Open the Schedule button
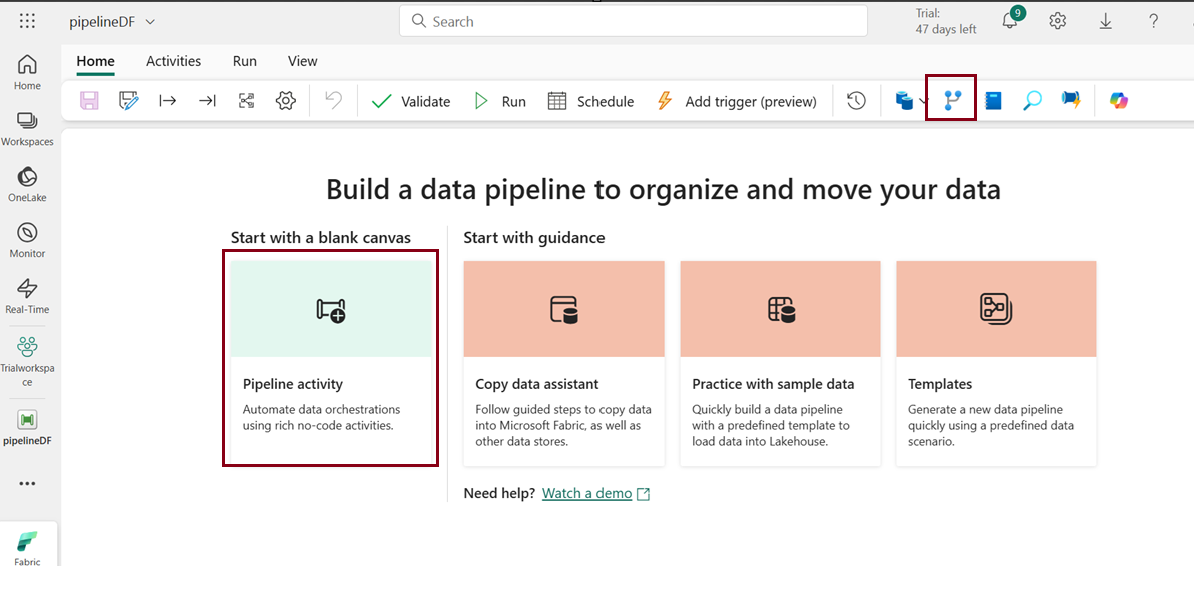 [x=591, y=101]
